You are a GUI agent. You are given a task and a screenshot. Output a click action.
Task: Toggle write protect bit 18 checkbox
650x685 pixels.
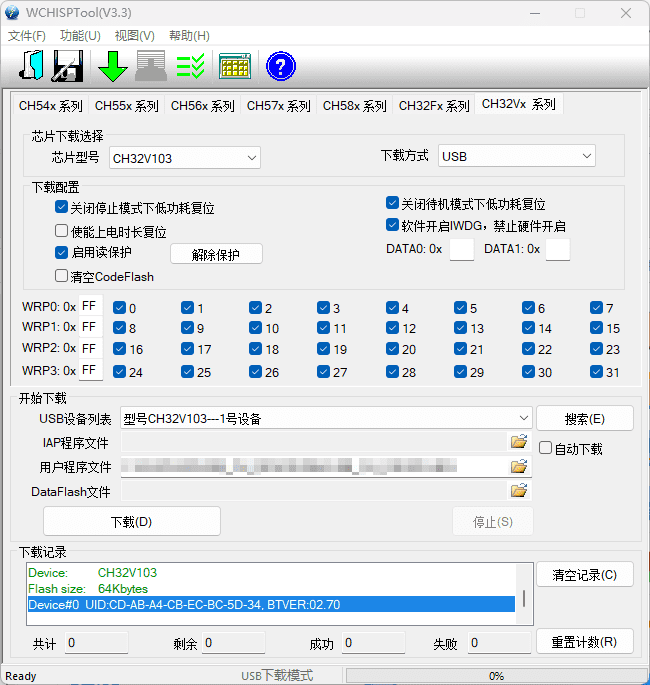[255, 348]
